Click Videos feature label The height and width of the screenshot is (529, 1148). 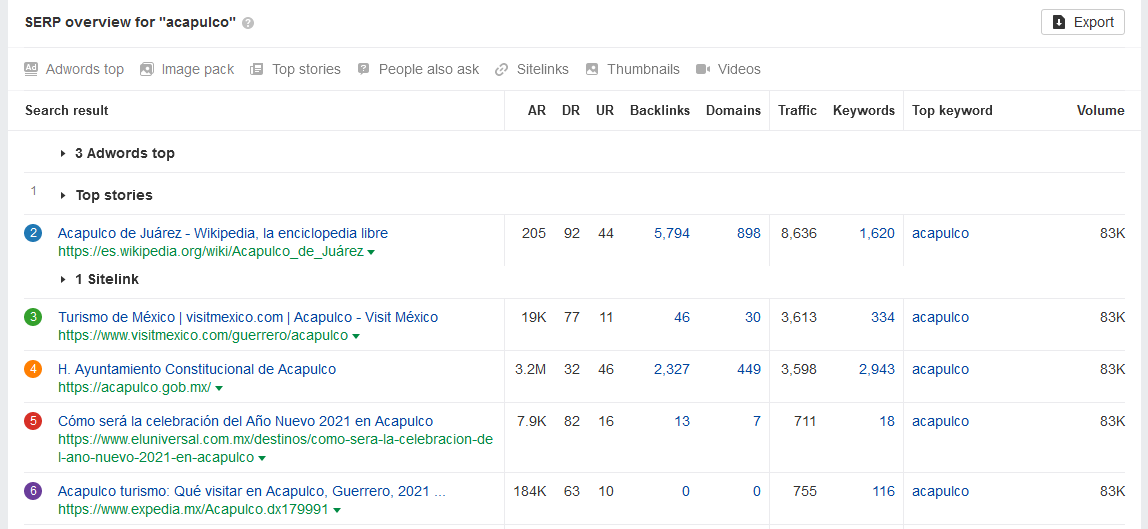tap(739, 70)
